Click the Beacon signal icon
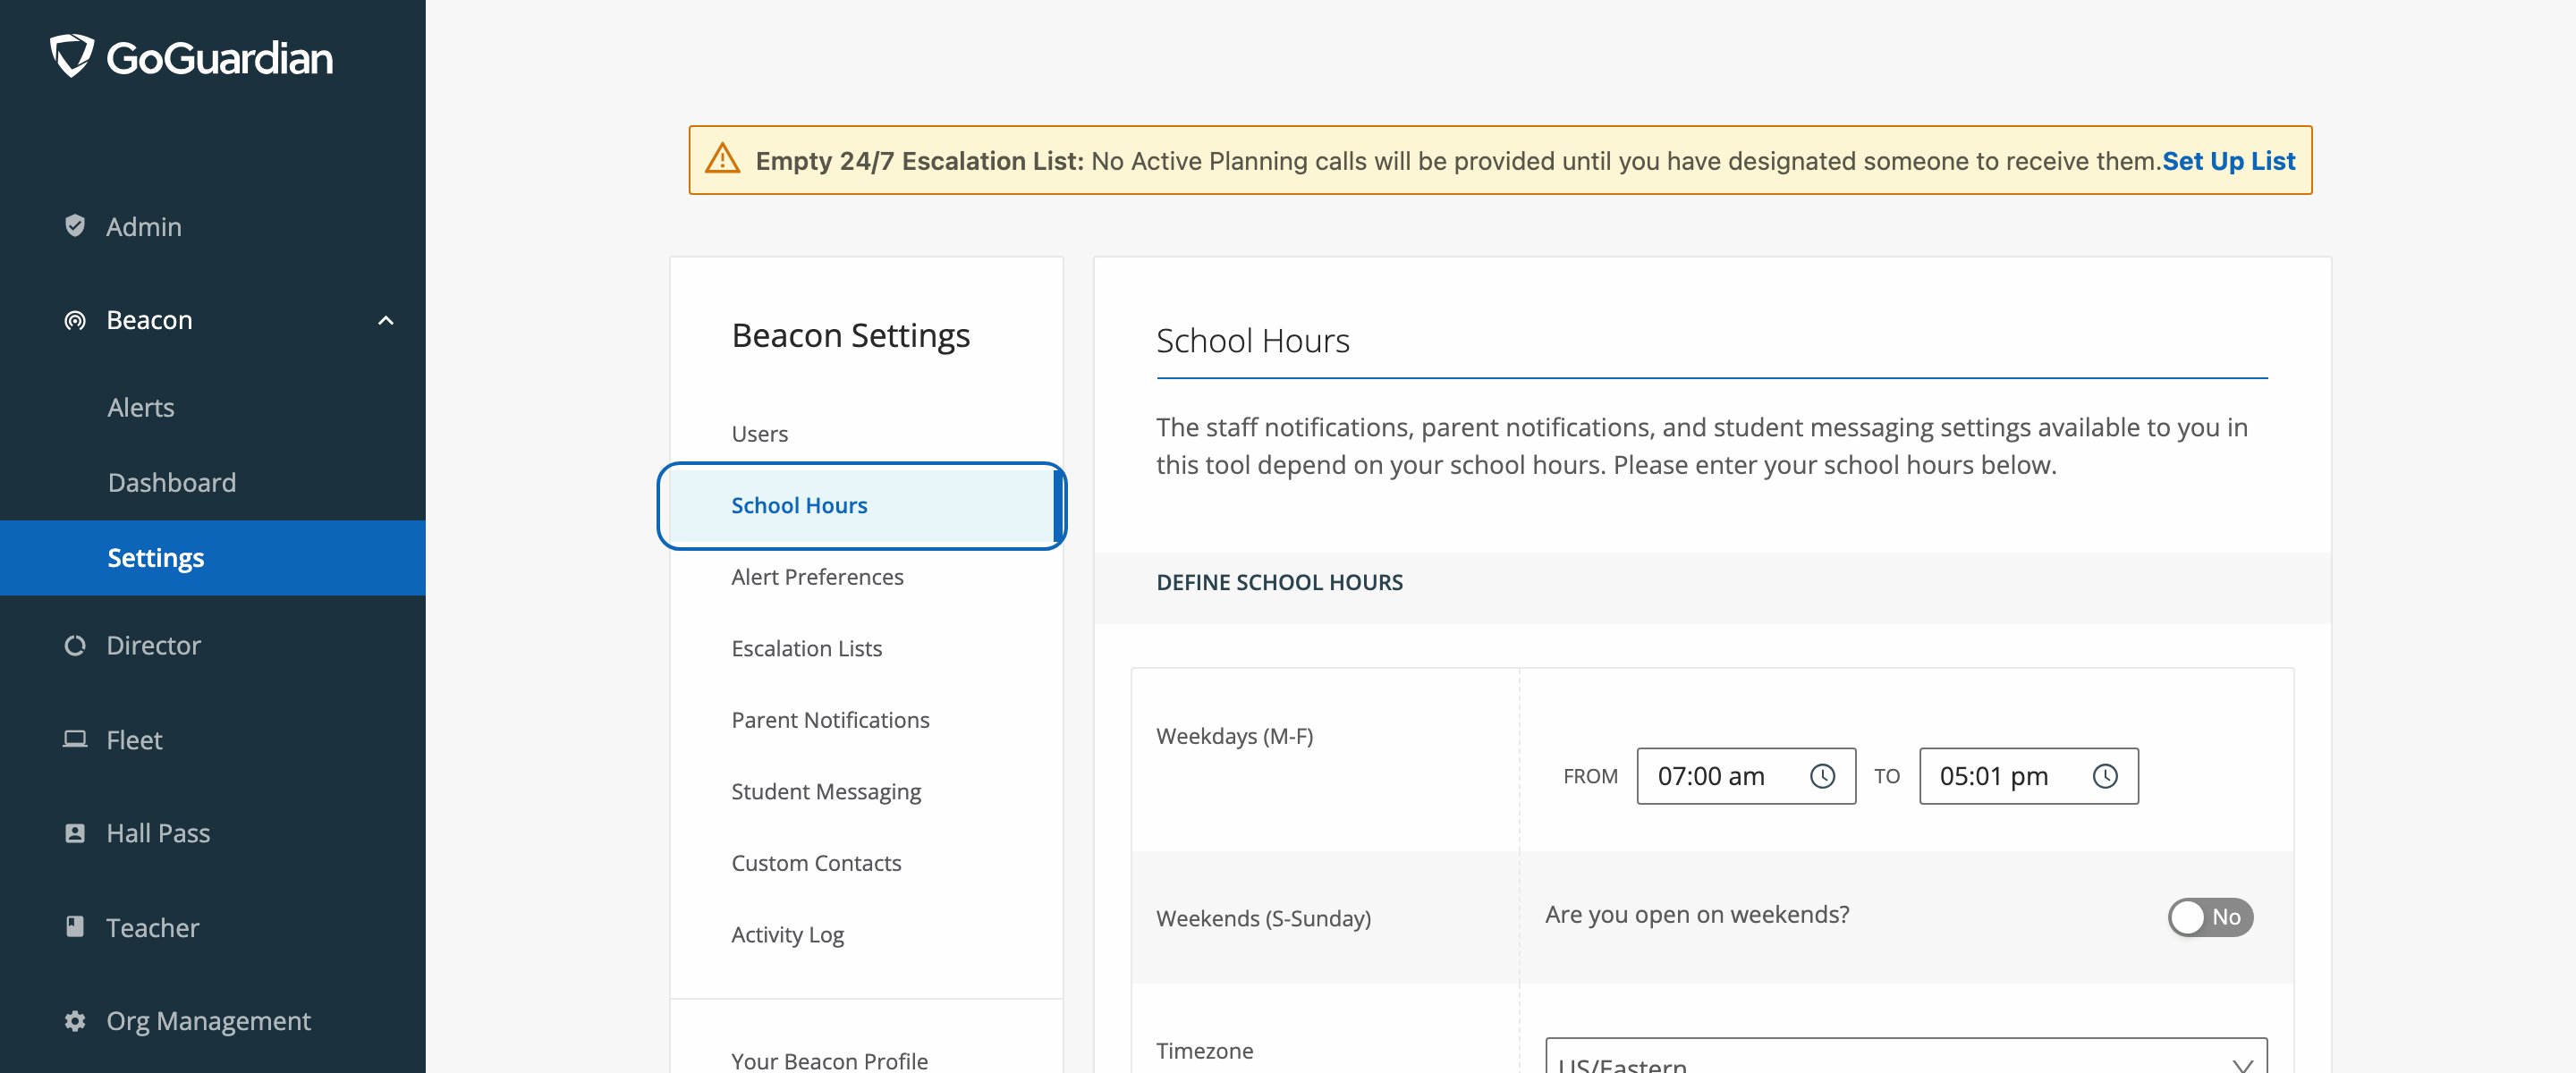 [x=75, y=320]
